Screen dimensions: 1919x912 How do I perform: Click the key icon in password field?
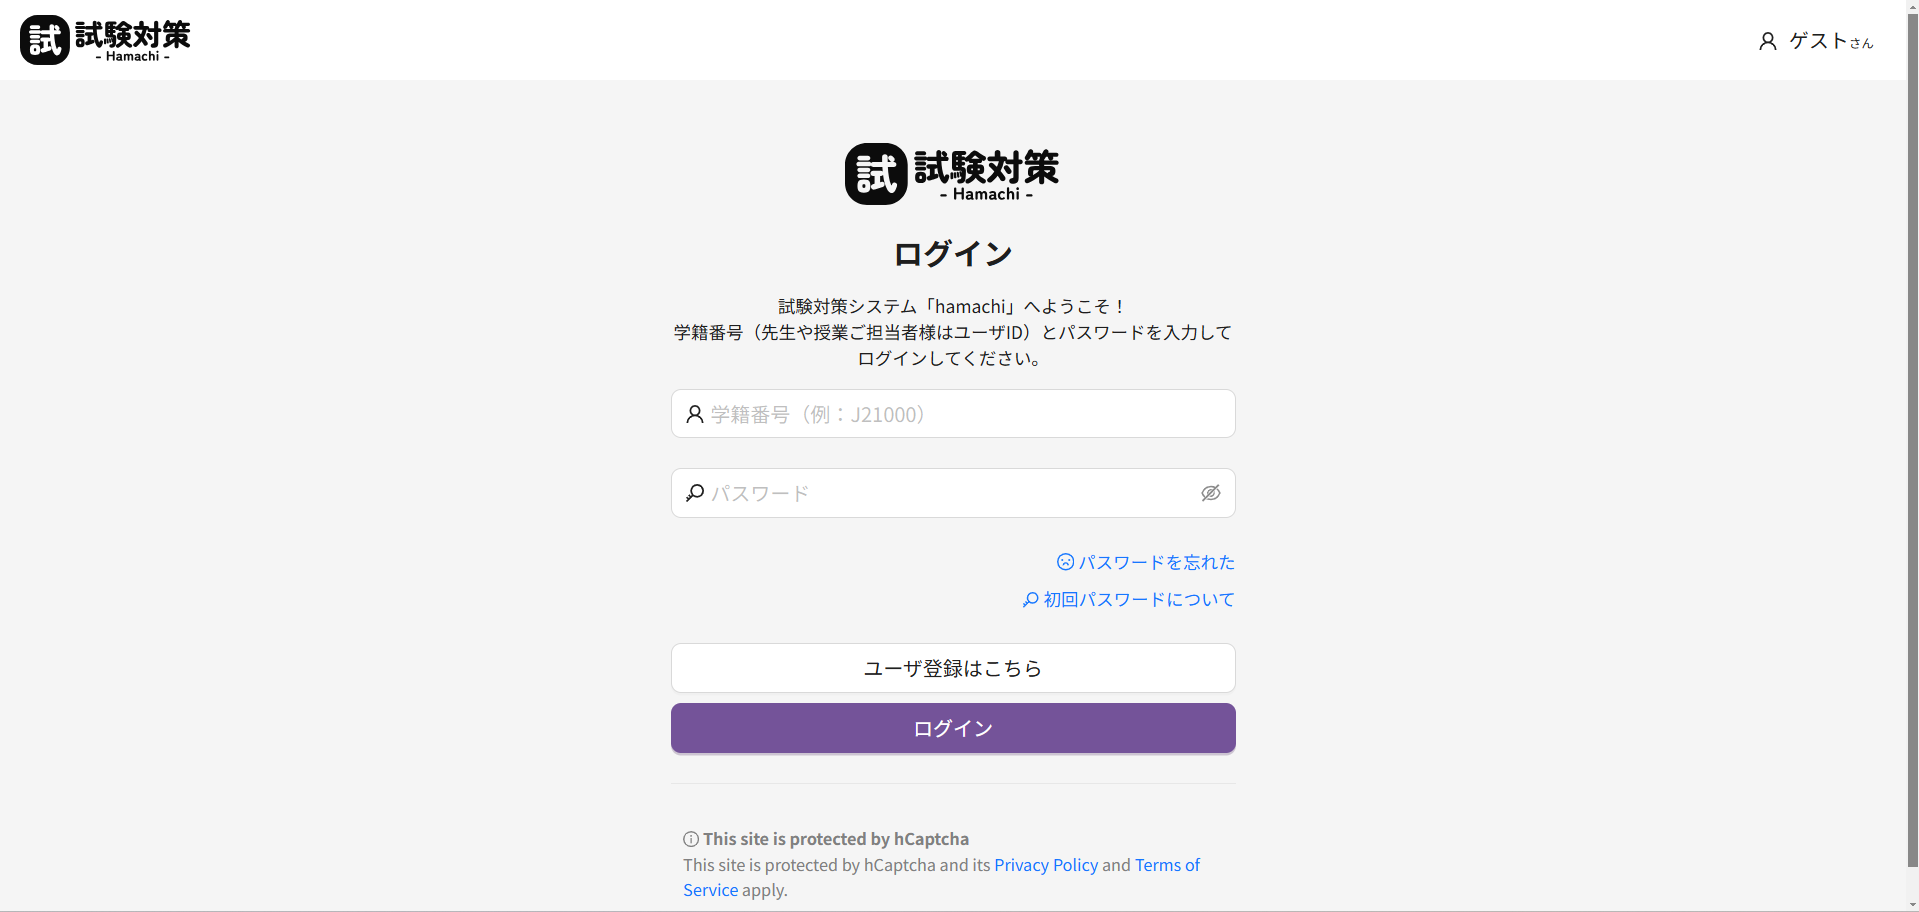(x=694, y=493)
